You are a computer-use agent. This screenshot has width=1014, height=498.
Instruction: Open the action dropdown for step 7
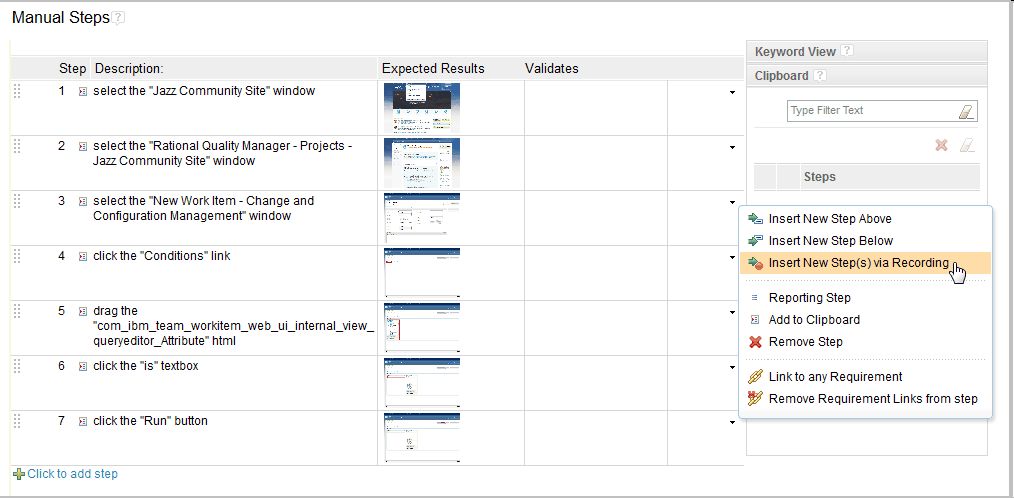pyautogui.click(x=732, y=422)
